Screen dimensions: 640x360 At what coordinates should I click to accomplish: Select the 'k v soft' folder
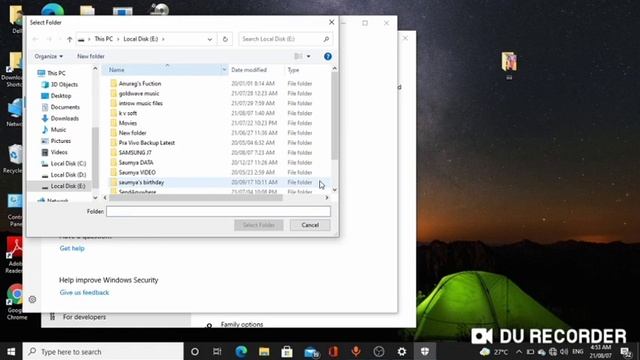pos(127,113)
